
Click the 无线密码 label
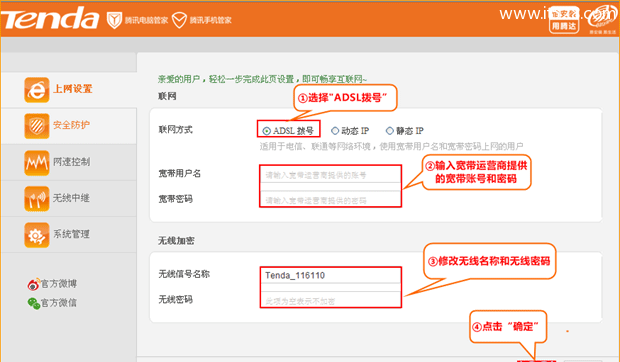pyautogui.click(x=176, y=300)
